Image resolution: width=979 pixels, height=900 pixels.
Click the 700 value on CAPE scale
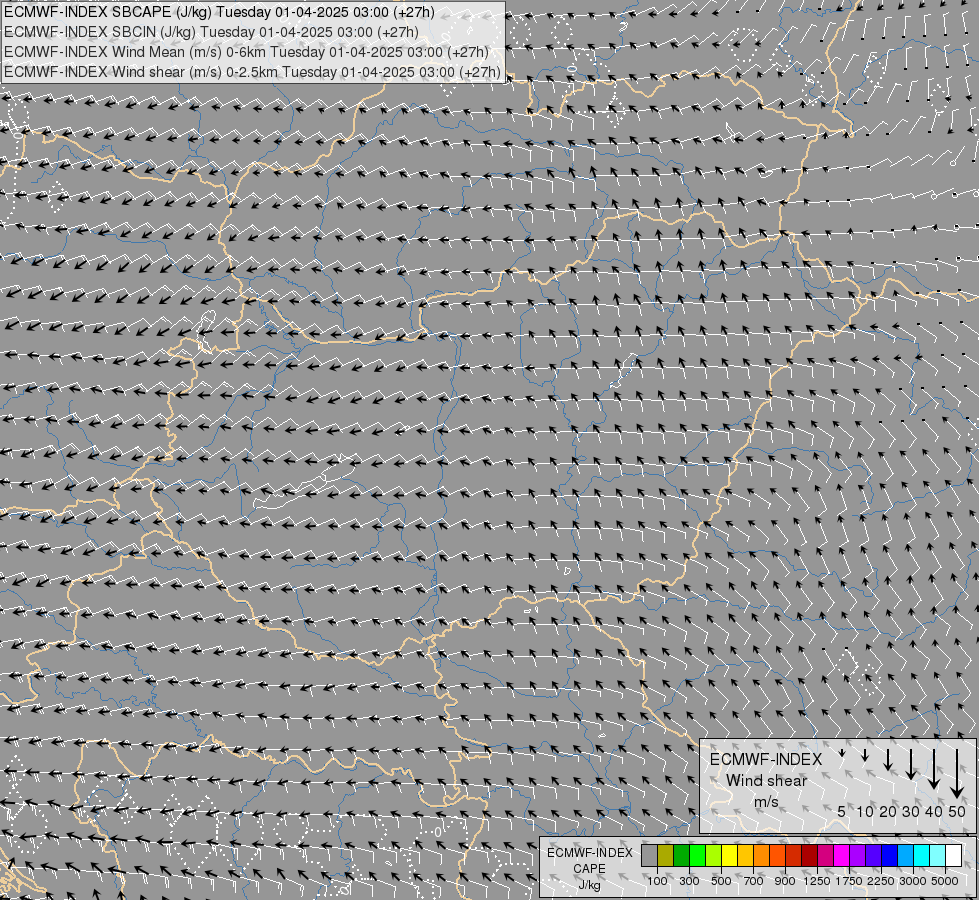tap(754, 881)
